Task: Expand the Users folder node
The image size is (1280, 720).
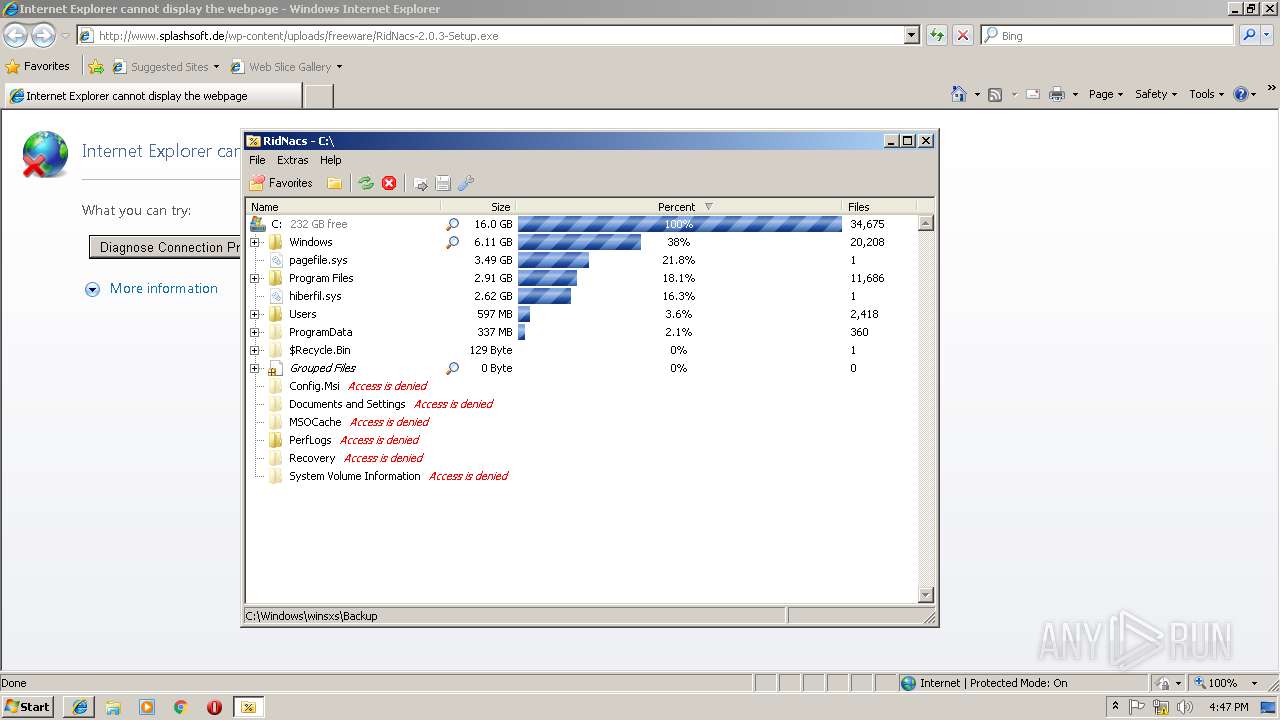Action: [255, 314]
